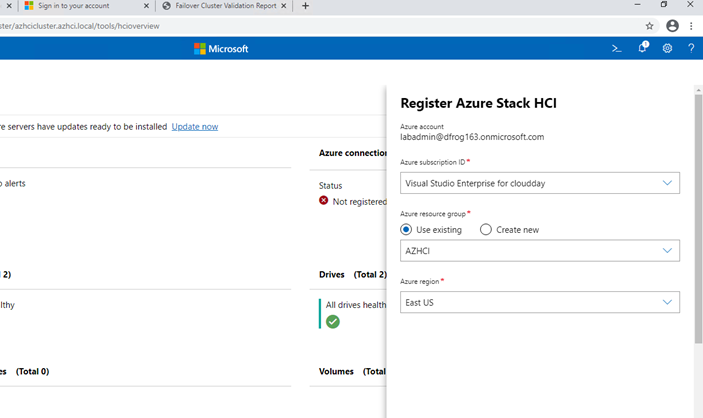Click the green drives healthy checkmark
The width and height of the screenshot is (703, 418).
coord(333,322)
